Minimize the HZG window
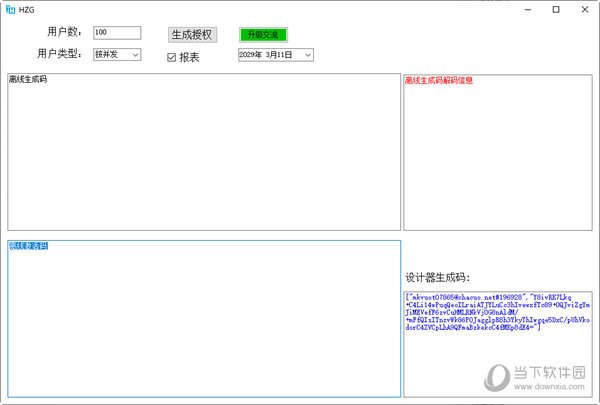Image resolution: width=600 pixels, height=405 pixels. click(x=528, y=10)
